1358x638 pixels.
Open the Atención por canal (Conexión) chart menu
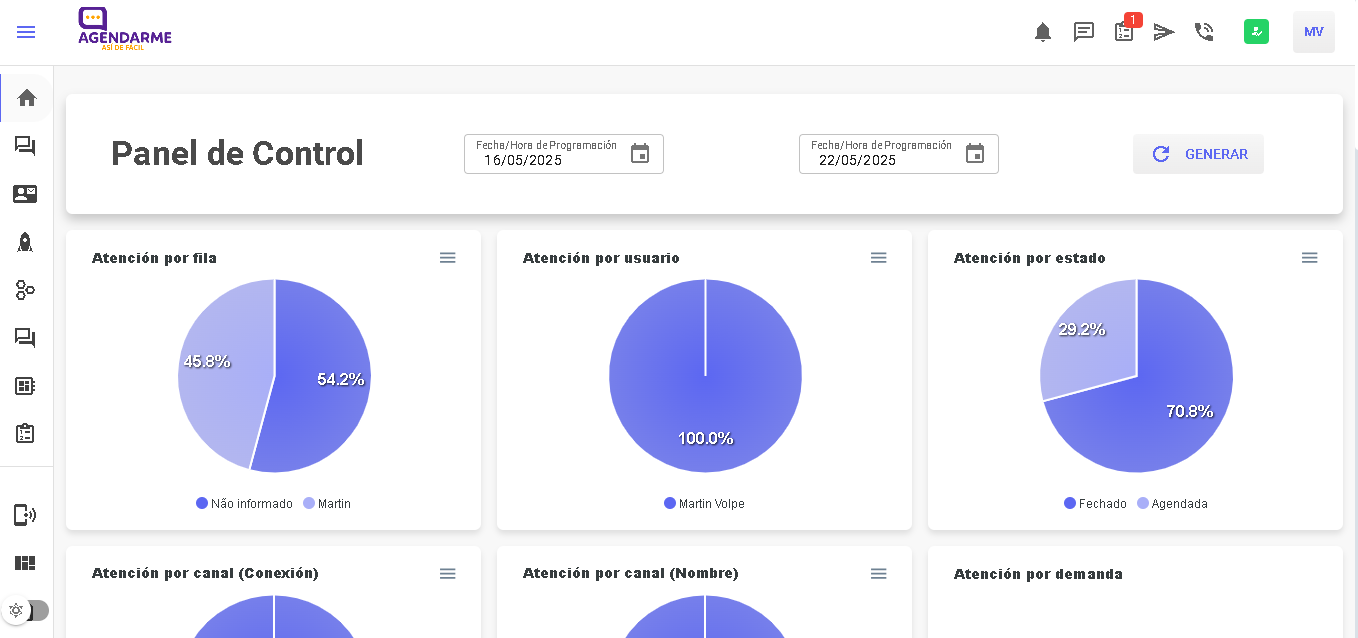click(448, 574)
